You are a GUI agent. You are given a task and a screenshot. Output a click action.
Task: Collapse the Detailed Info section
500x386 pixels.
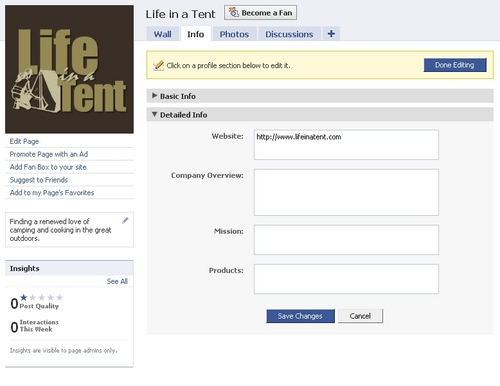320,115
